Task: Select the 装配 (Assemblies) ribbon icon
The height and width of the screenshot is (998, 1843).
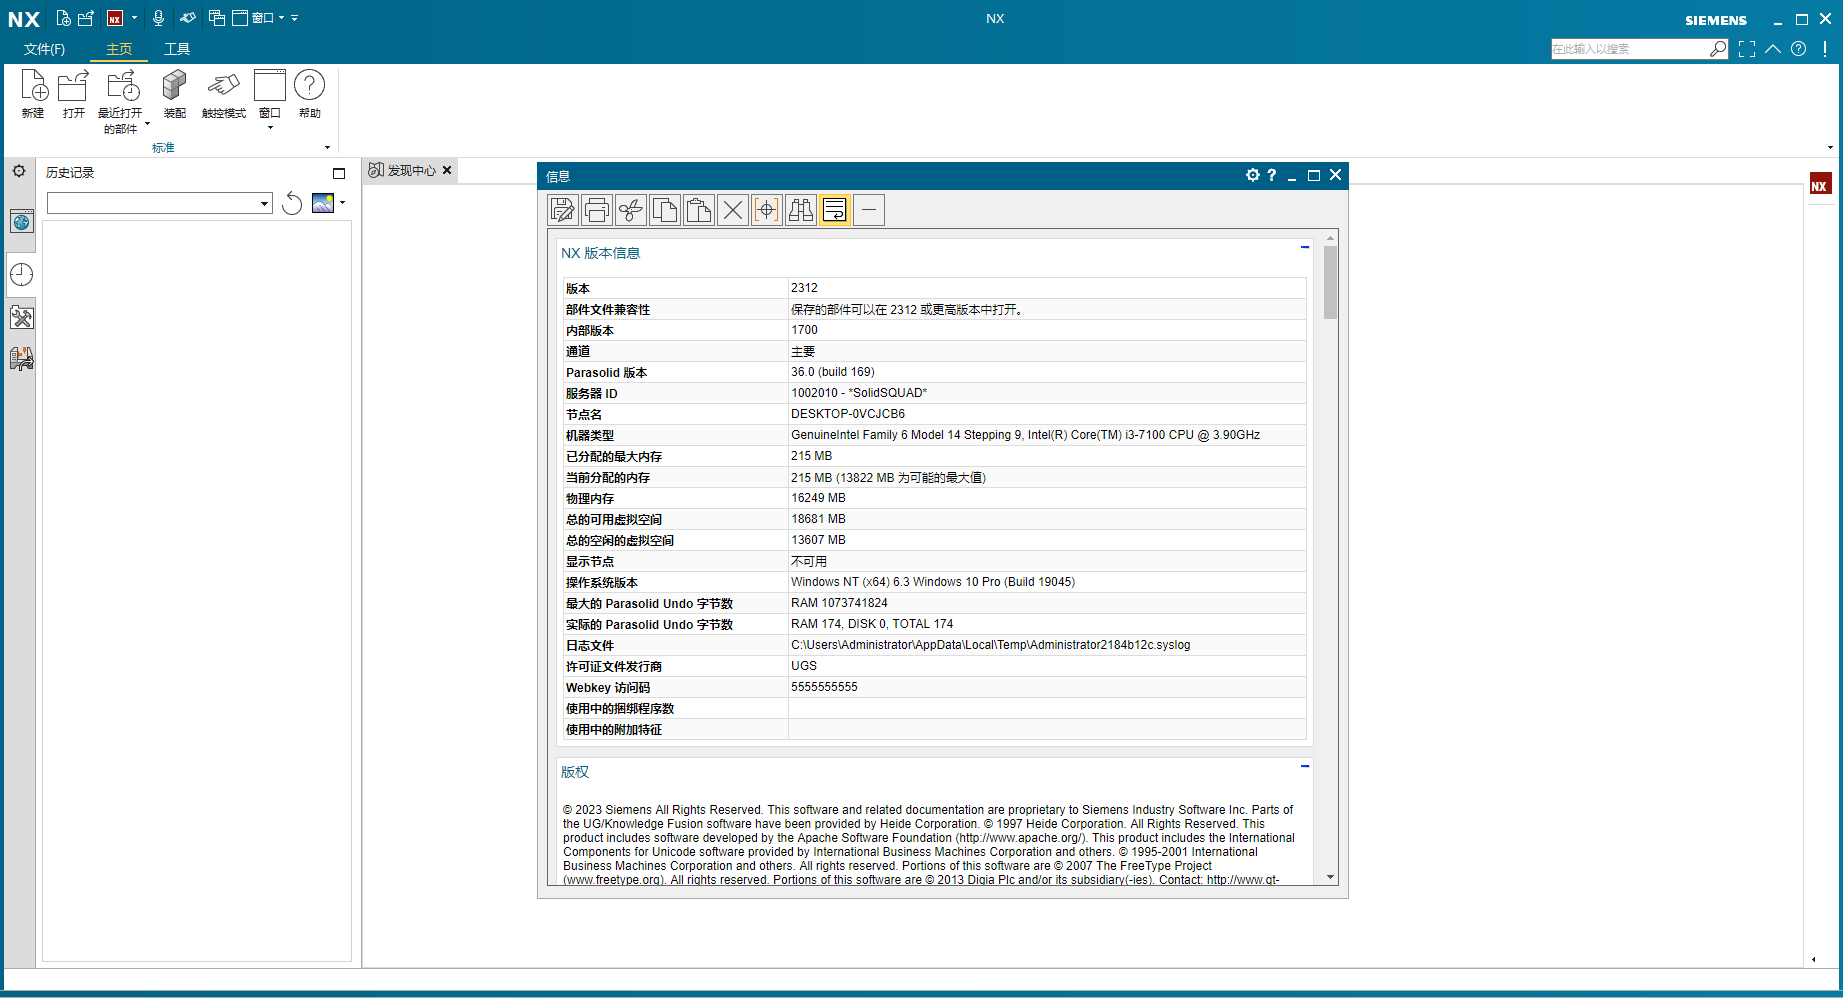Action: (173, 96)
